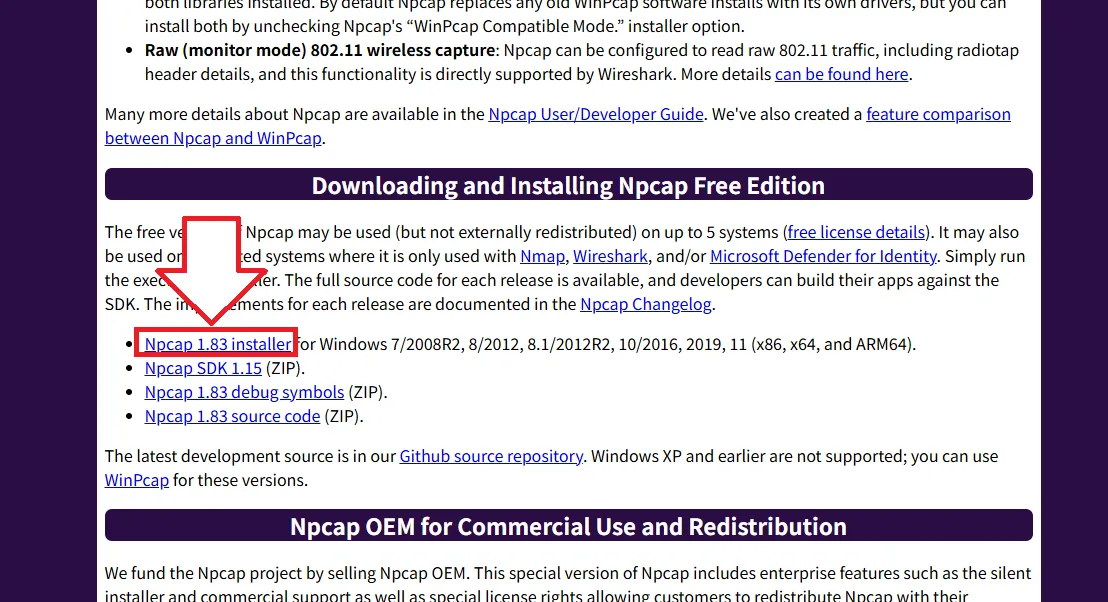Visit the Nmap link
1108x602 pixels.
click(x=542, y=256)
